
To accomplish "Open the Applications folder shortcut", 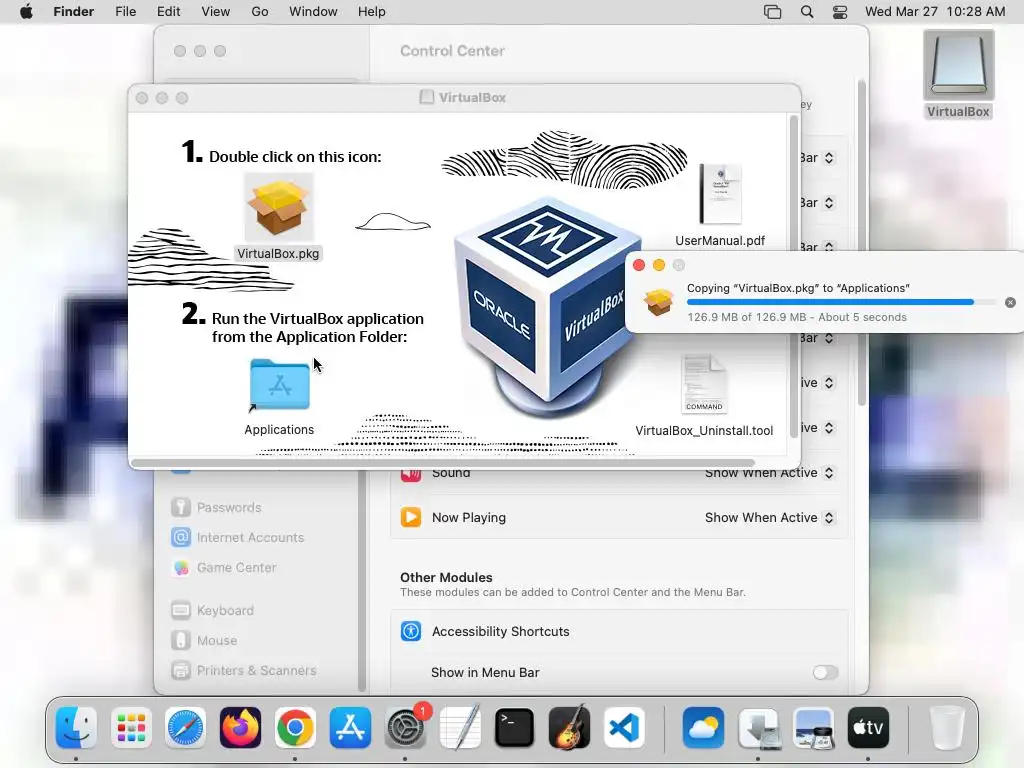I will coord(280,385).
